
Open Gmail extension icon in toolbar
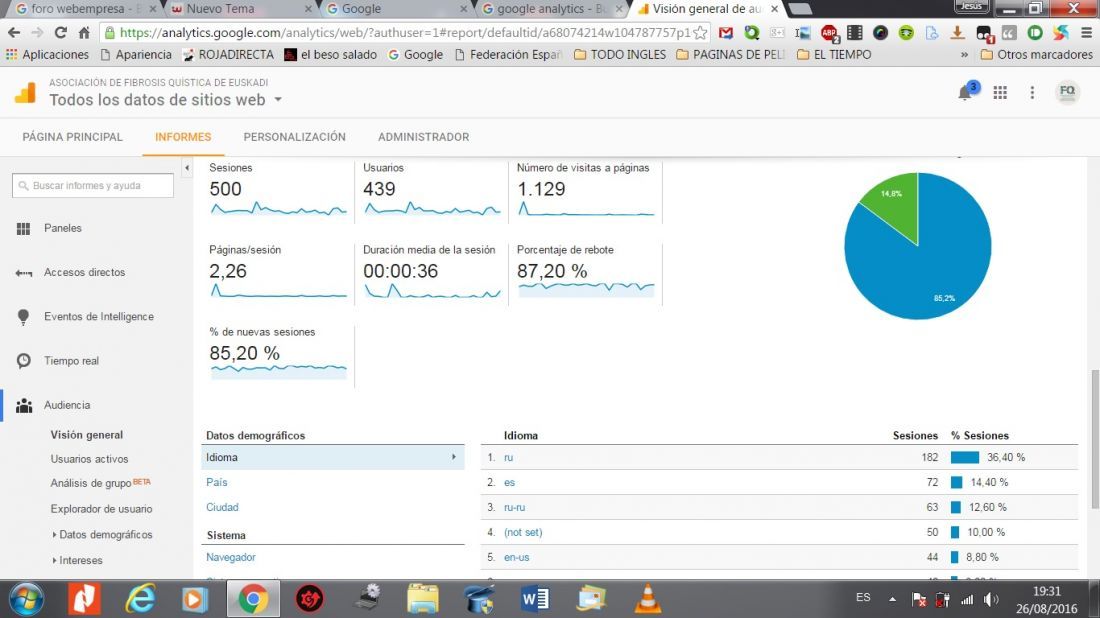point(726,32)
